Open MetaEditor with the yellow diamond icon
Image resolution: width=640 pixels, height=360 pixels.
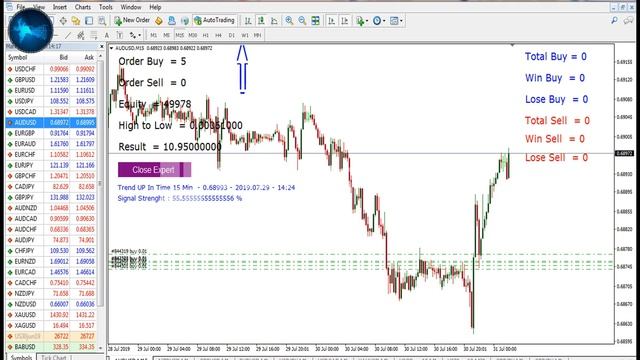(159, 20)
